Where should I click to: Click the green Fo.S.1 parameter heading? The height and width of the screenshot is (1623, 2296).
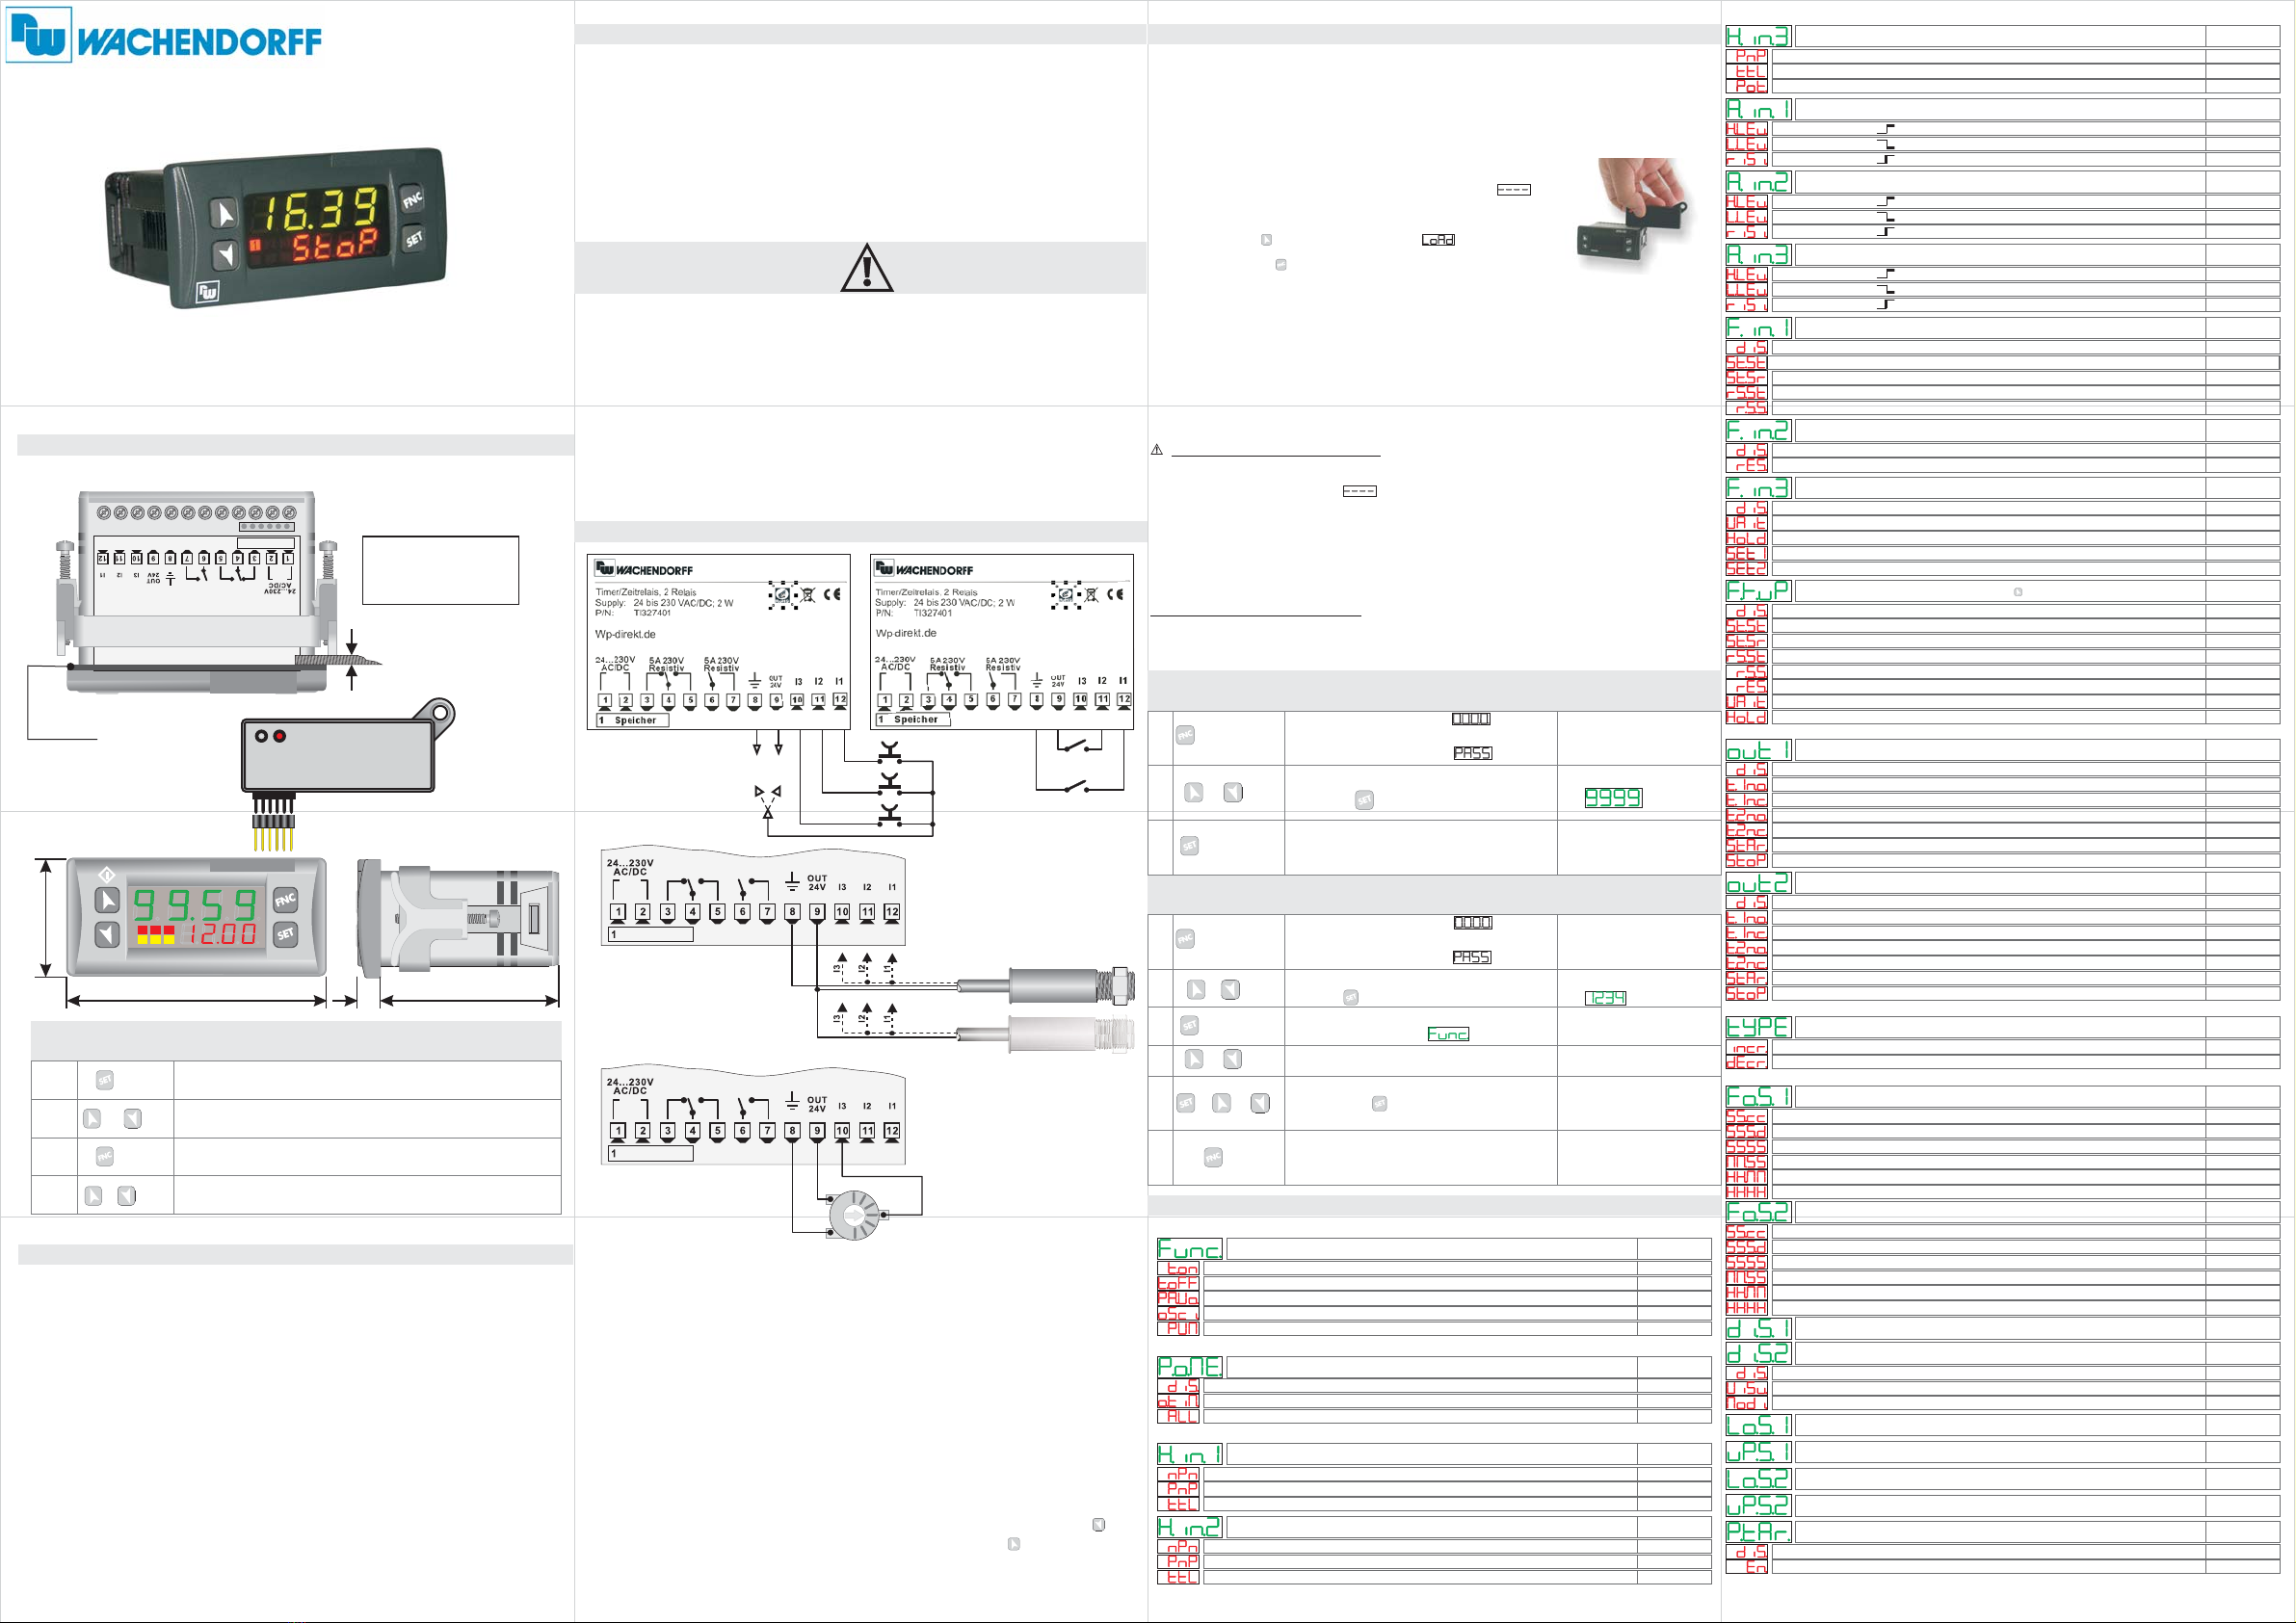point(1758,1097)
